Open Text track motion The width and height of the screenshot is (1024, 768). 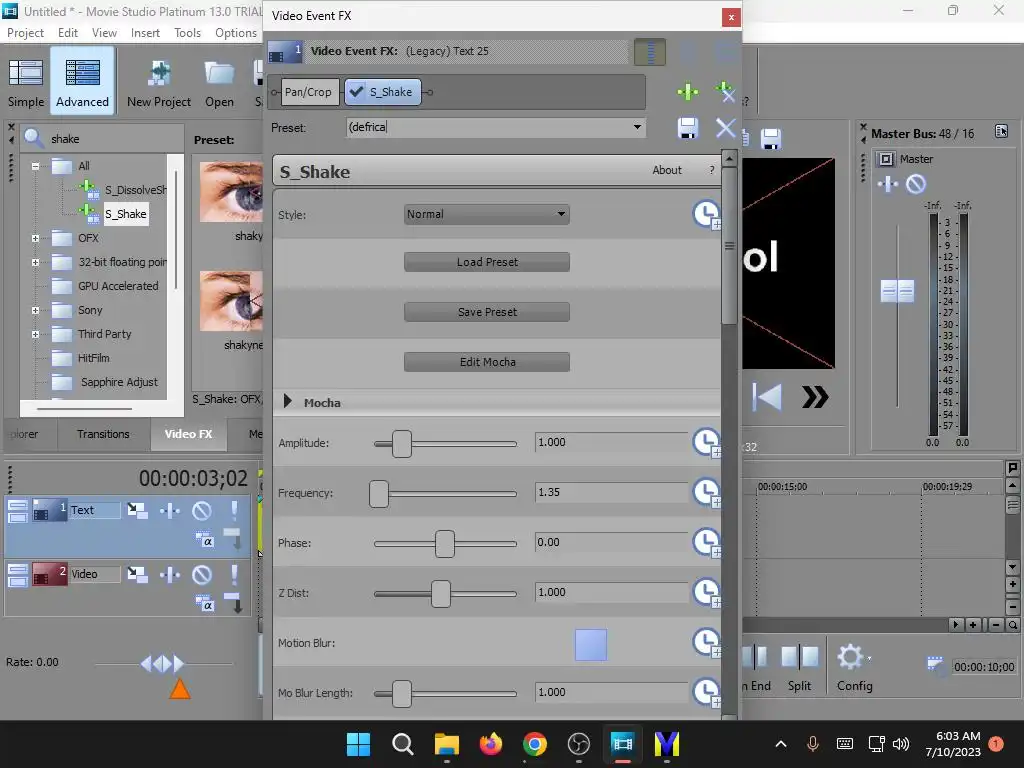point(137,510)
